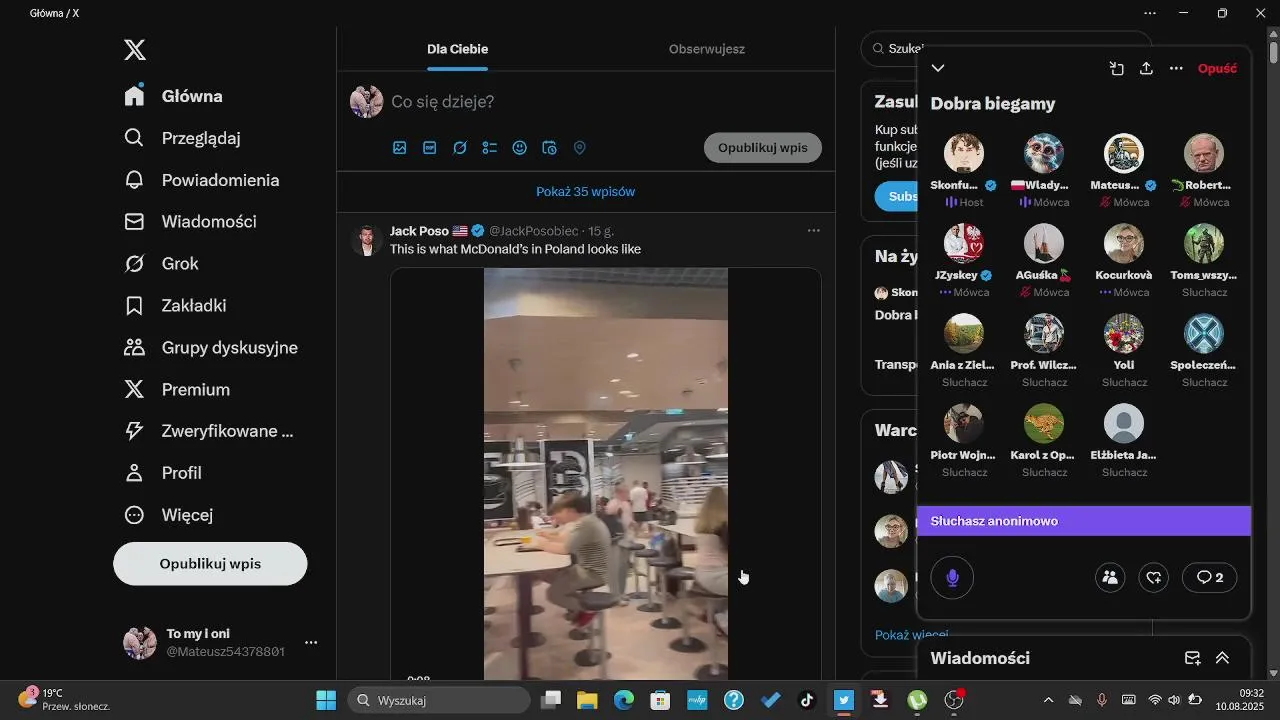Open TikTok from taskbar
Screen dimensions: 1280x720
807,700
